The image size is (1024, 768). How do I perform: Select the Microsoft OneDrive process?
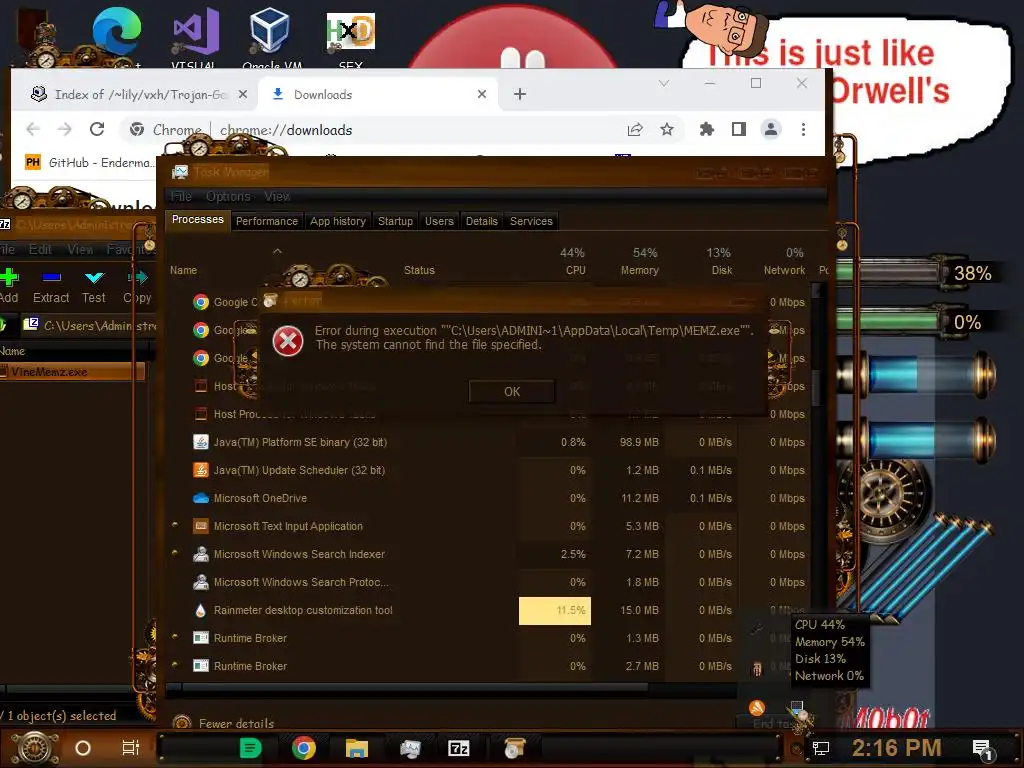click(x=490, y=498)
